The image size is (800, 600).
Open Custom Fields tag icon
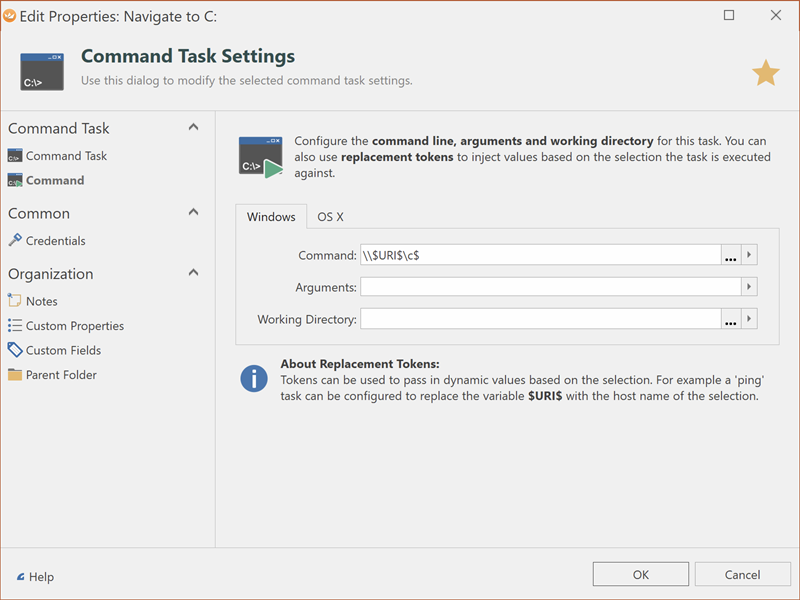(15, 350)
